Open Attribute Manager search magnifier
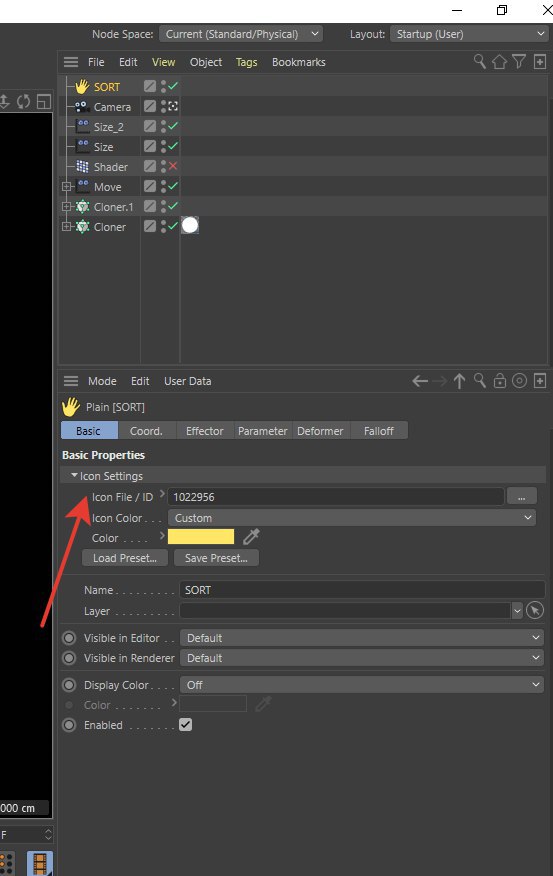The height and width of the screenshot is (876, 553). point(479,381)
